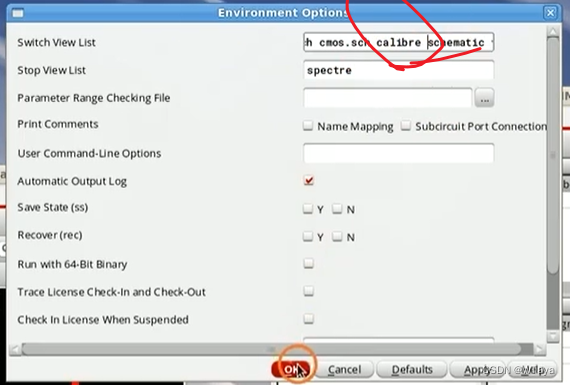570x385 pixels.
Task: Enable the Name Mapping checkbox
Action: [x=308, y=126]
